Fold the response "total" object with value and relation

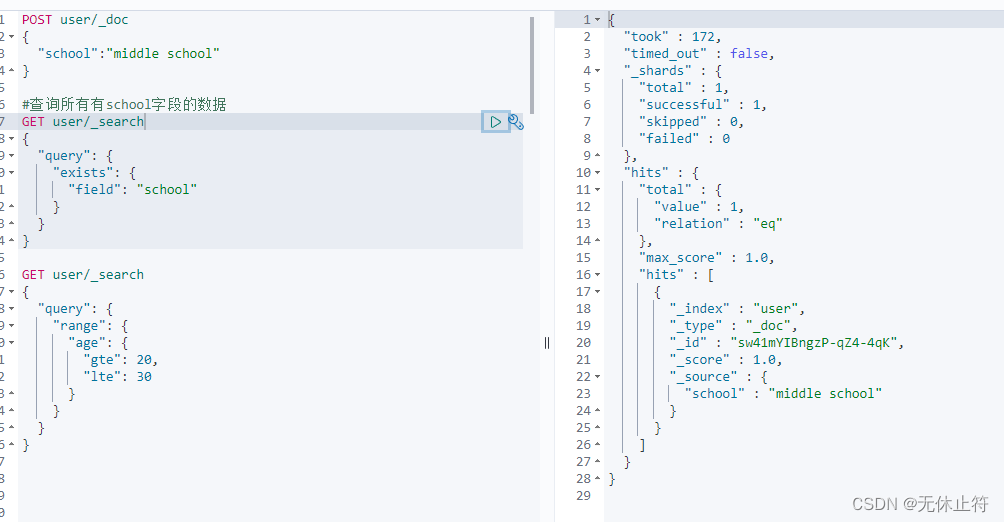coord(598,190)
